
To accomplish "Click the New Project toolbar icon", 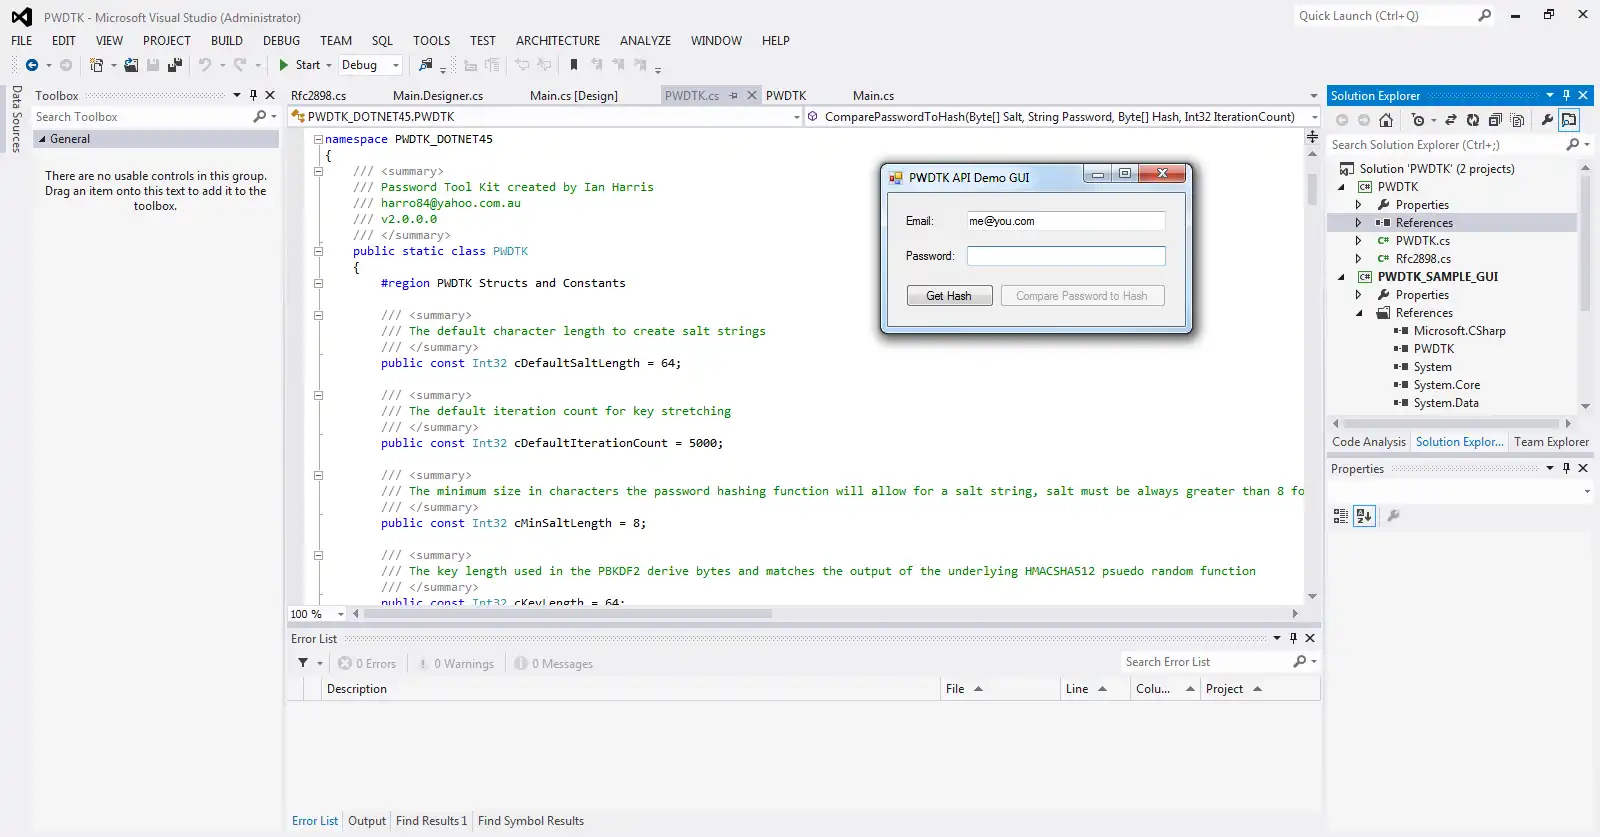I will [x=96, y=65].
